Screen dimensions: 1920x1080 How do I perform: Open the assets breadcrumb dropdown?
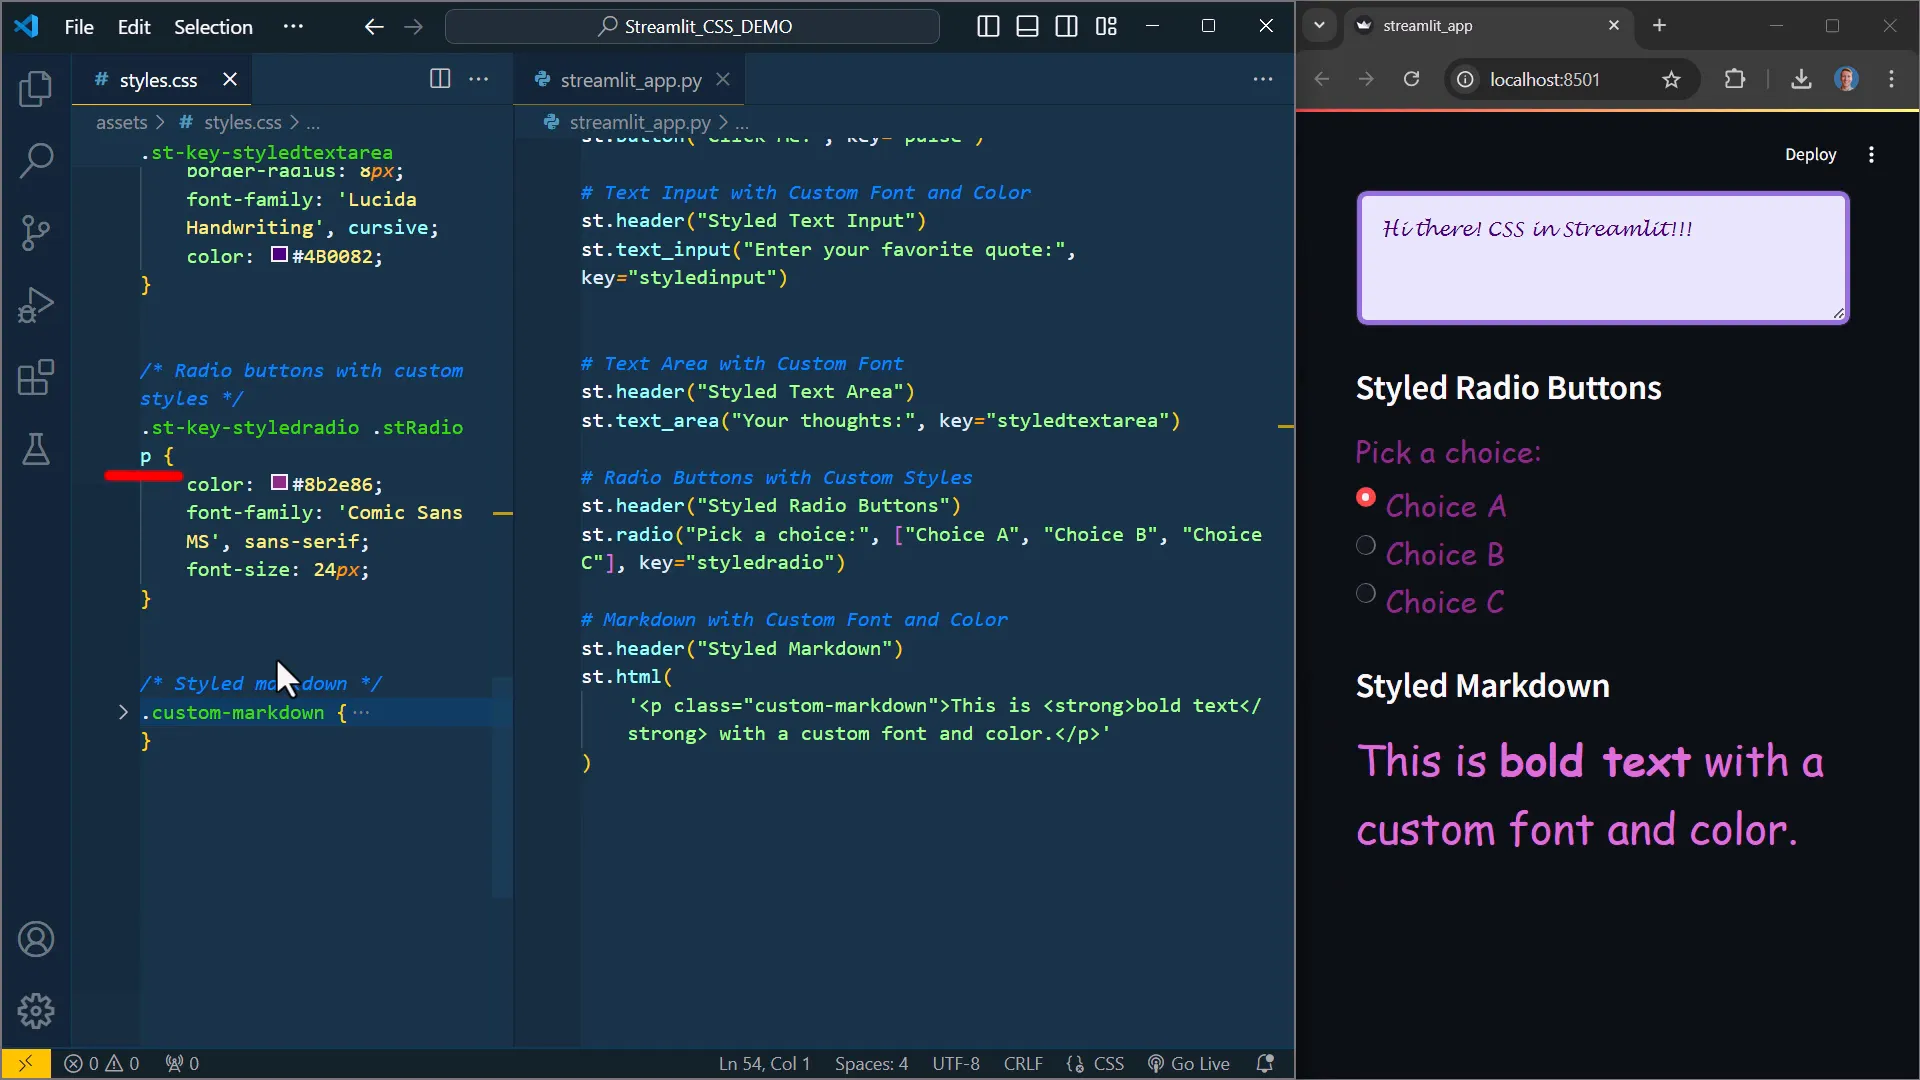pos(123,122)
